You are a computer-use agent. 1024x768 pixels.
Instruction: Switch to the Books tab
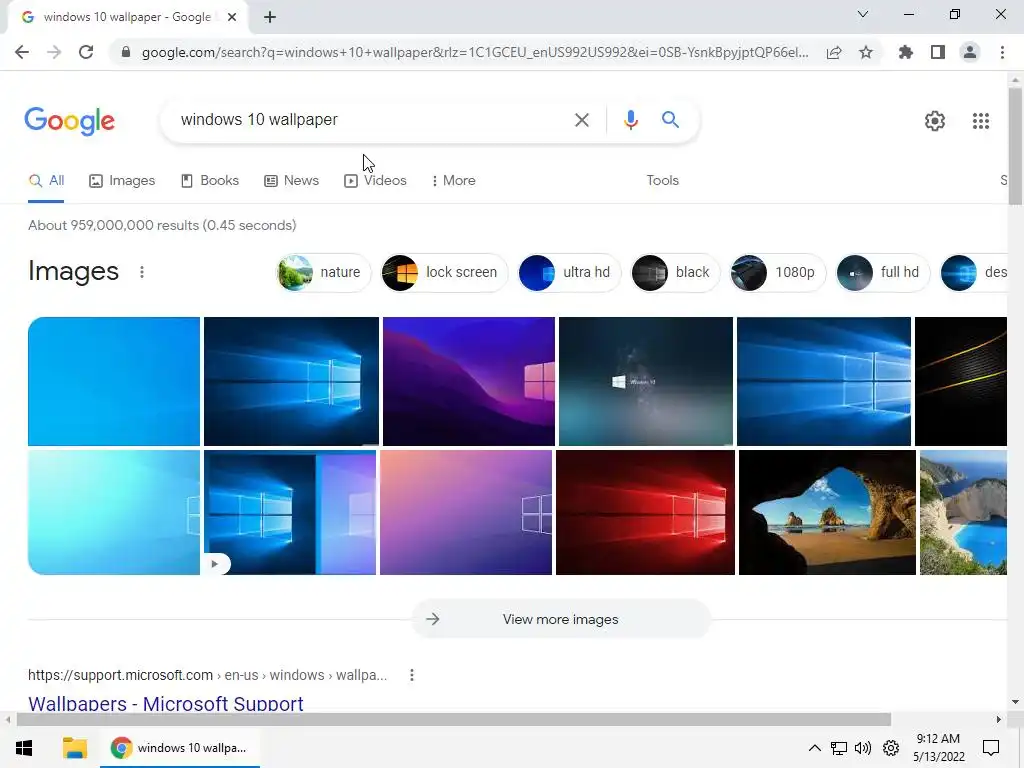(x=210, y=181)
